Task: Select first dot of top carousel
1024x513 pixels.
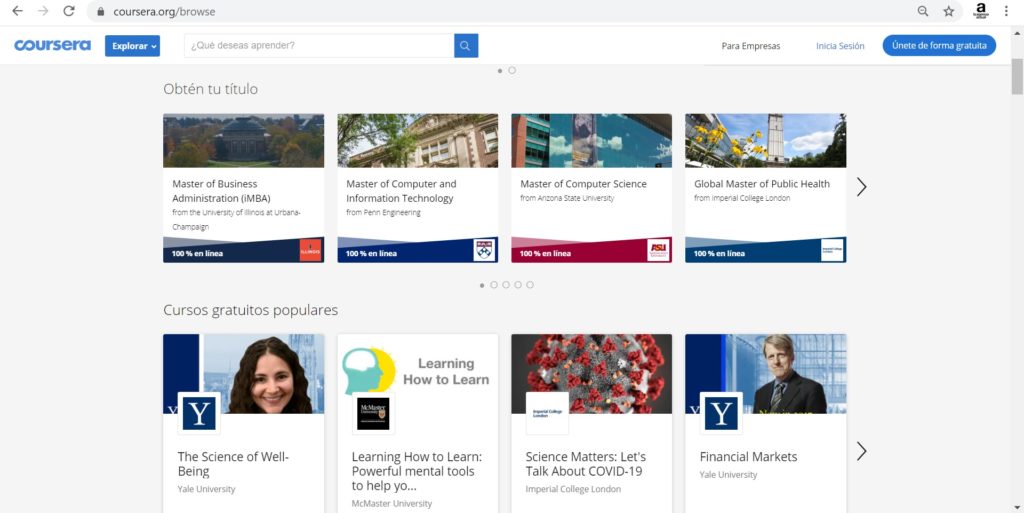Action: pos(500,70)
